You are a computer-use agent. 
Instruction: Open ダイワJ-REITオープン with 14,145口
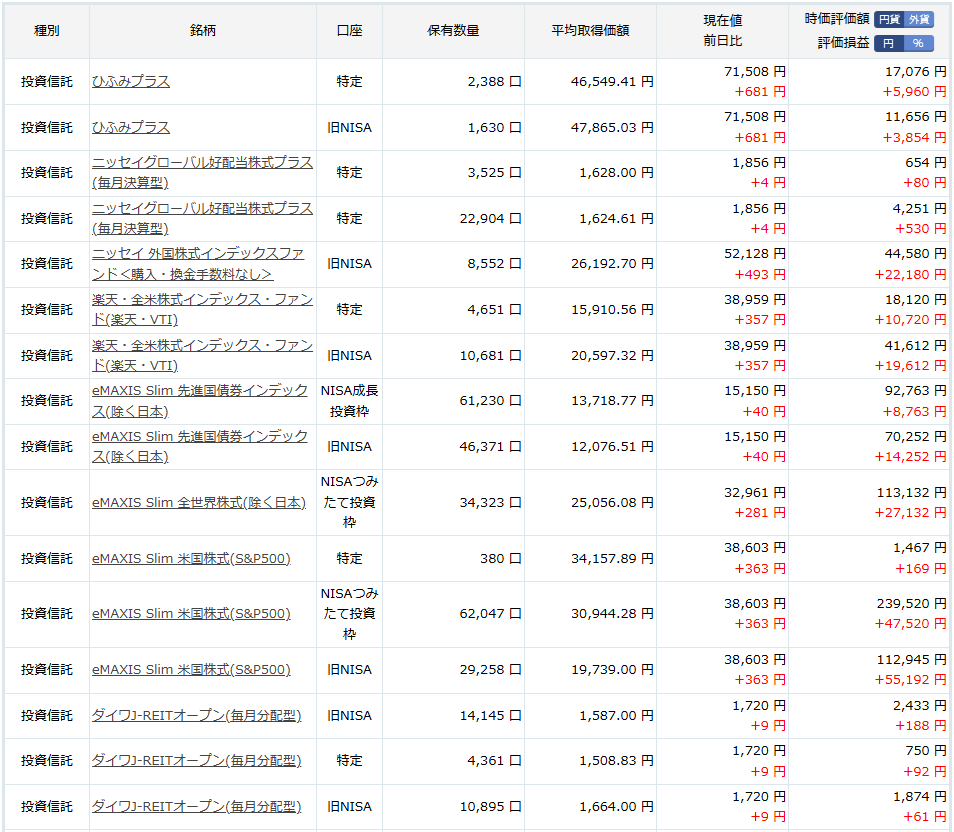pos(197,716)
